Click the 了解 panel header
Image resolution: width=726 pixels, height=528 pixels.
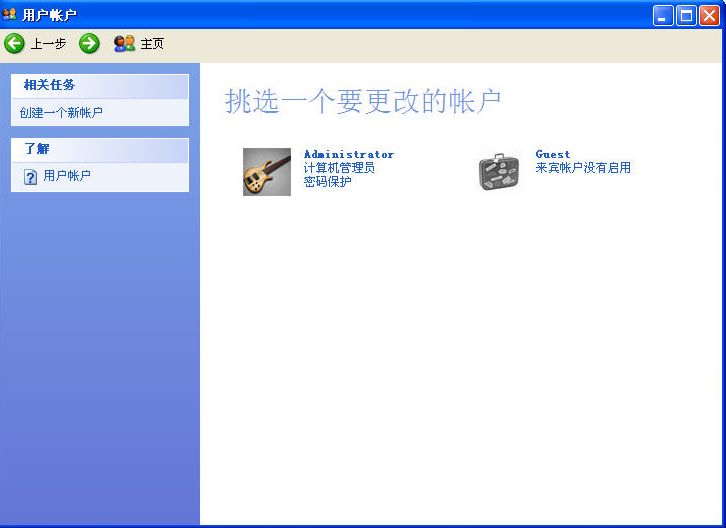pyautogui.click(x=100, y=150)
